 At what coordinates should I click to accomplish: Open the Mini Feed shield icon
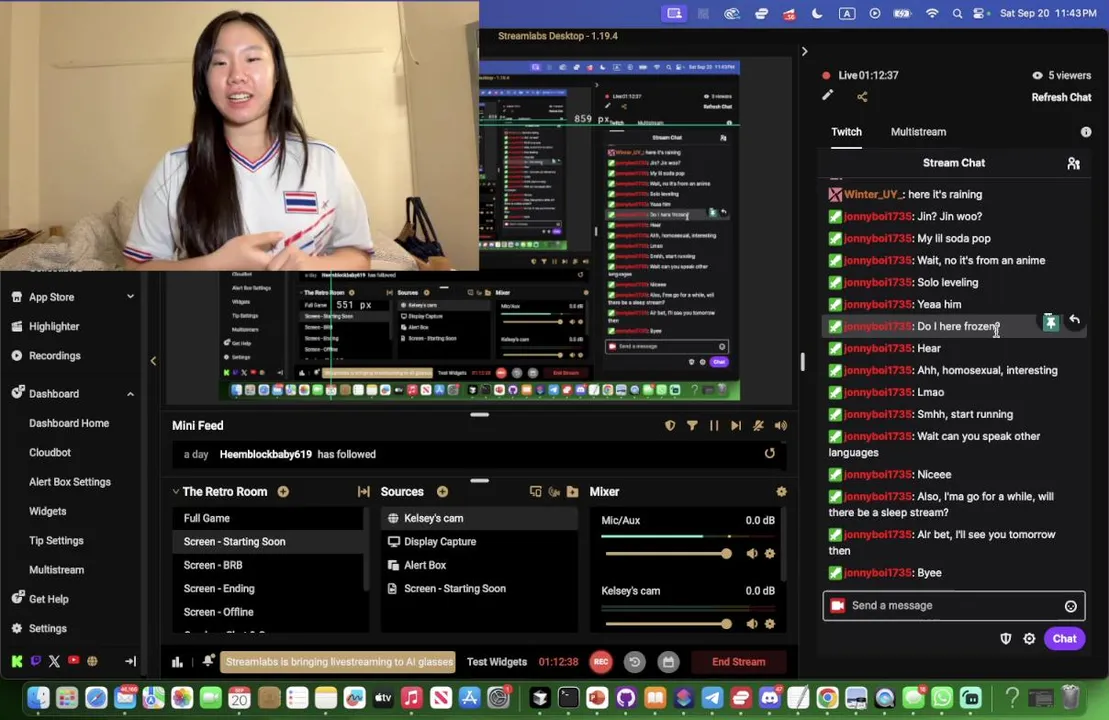[670, 425]
